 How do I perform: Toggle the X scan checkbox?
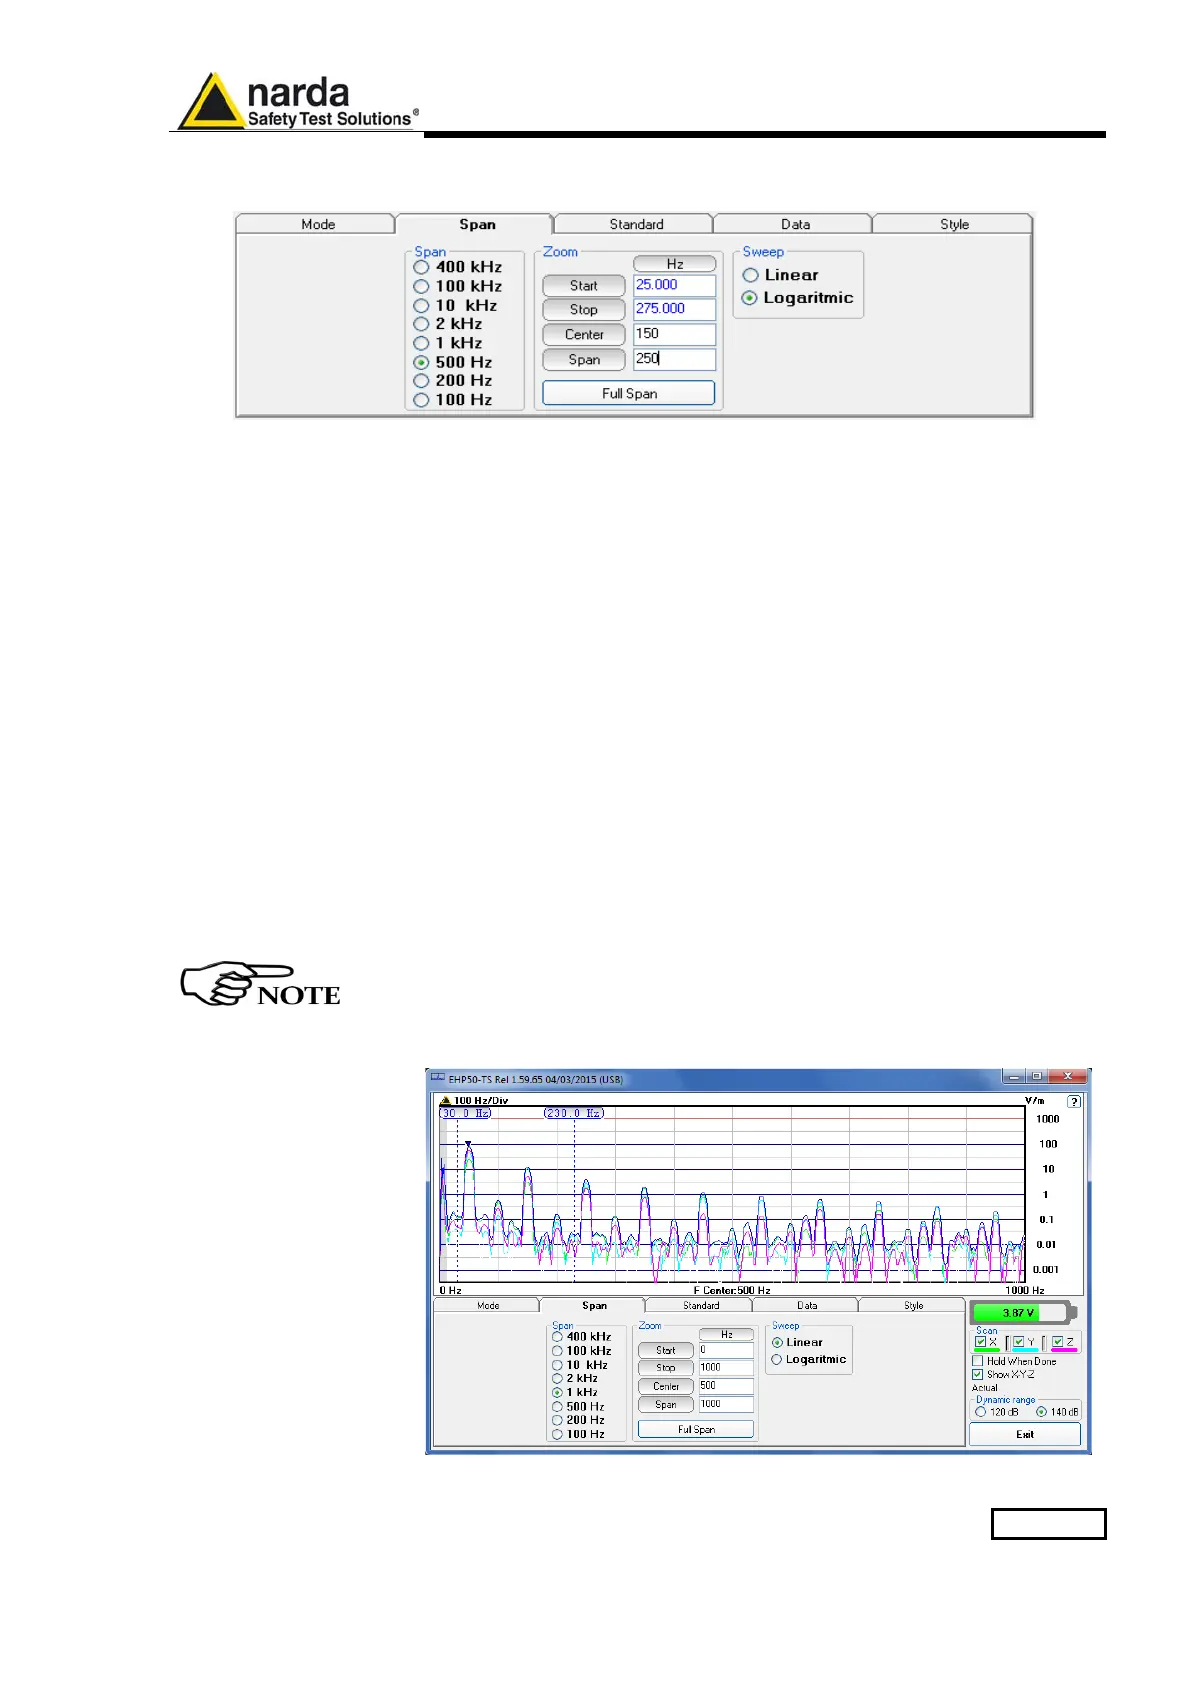tap(981, 1342)
